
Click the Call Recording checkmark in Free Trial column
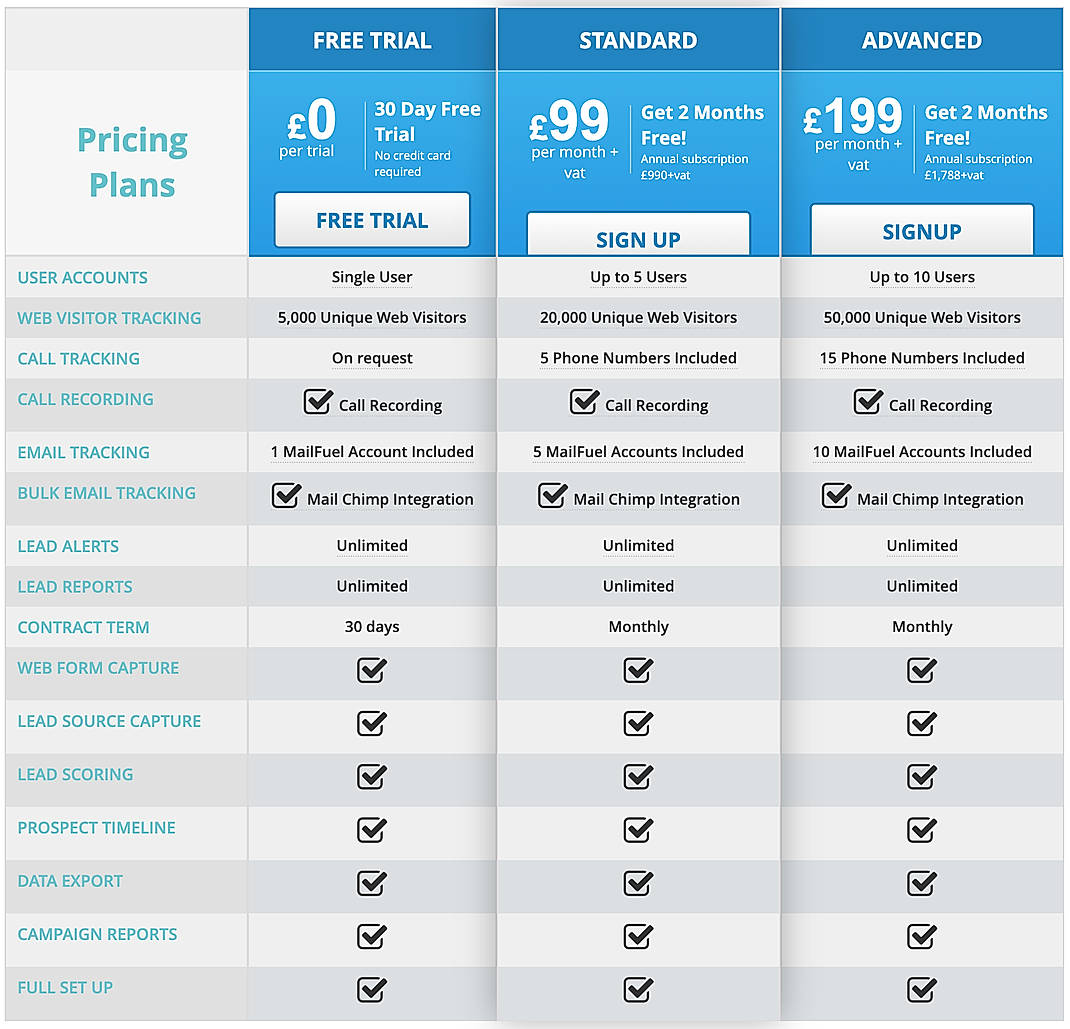(318, 402)
